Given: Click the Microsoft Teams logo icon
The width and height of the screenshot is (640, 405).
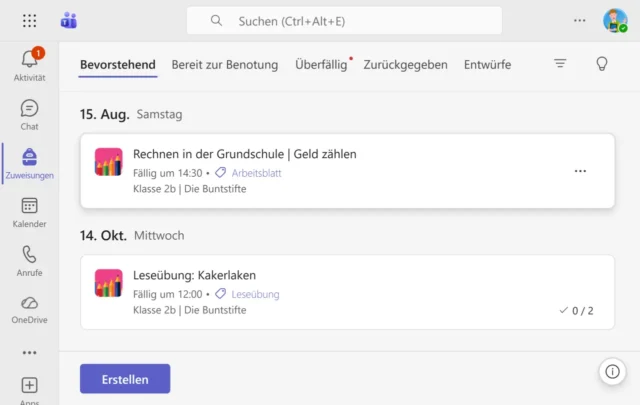Looking at the screenshot, I should click(69, 20).
